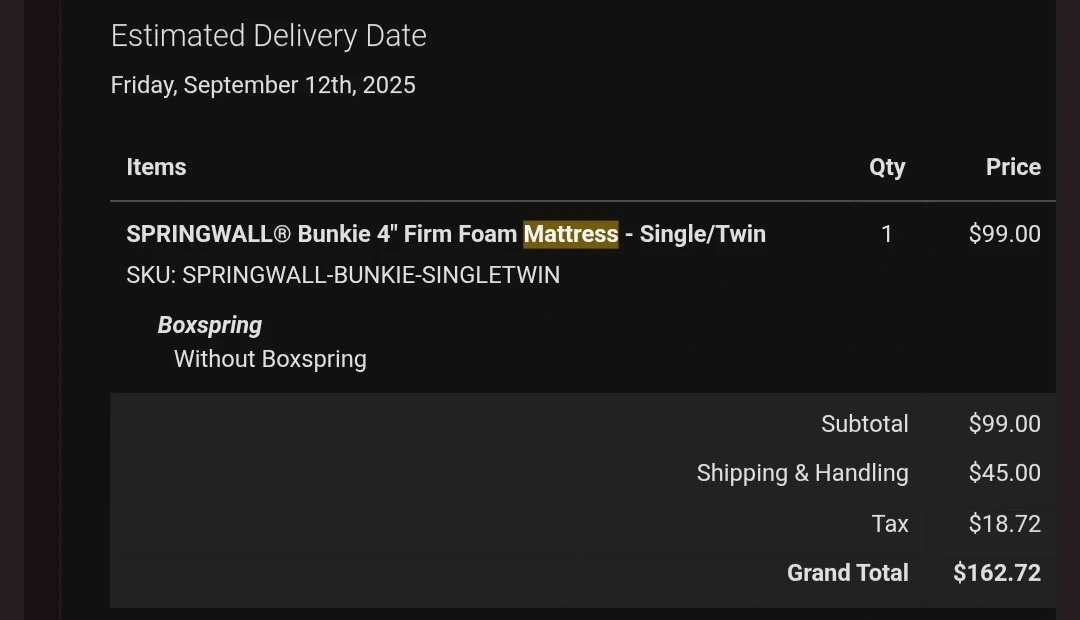The height and width of the screenshot is (620, 1080).
Task: Click the $162.72 grand total amount
Action: (x=996, y=573)
